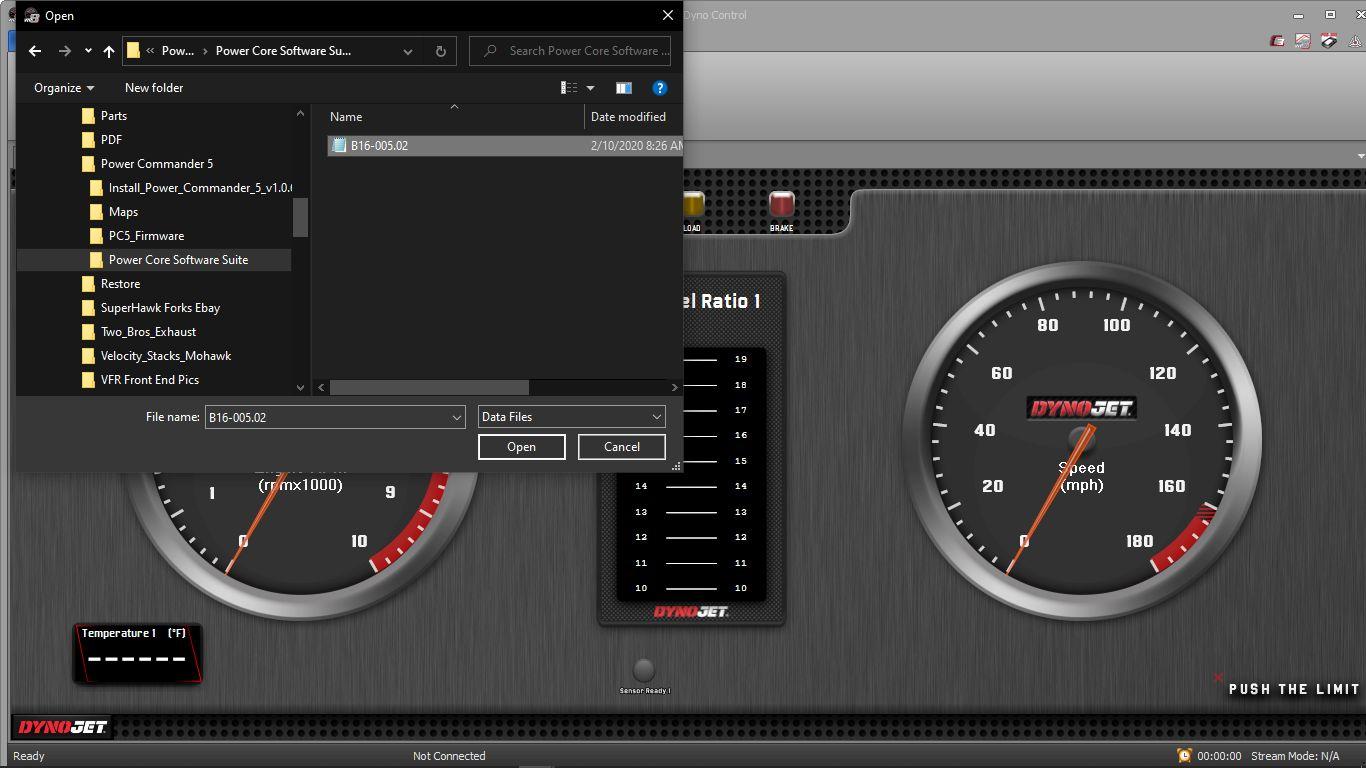Toggle the preview pane icon
Viewport: 1366px width, 768px height.
pyautogui.click(x=623, y=88)
